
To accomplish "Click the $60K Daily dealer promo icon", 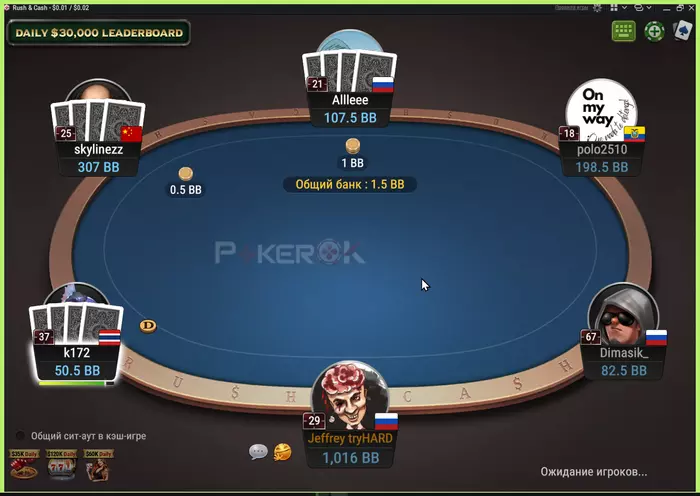I will pyautogui.click(x=98, y=465).
